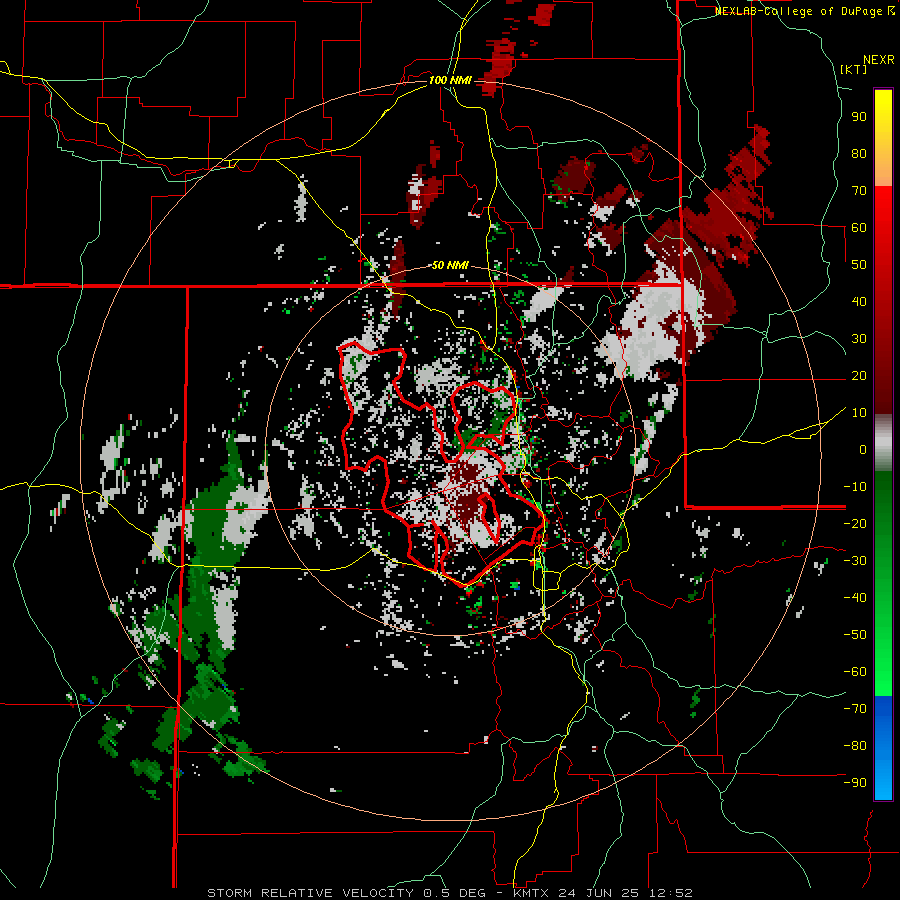Click the "100 NMI" range ring label
The image size is (900, 900).
[x=450, y=80]
